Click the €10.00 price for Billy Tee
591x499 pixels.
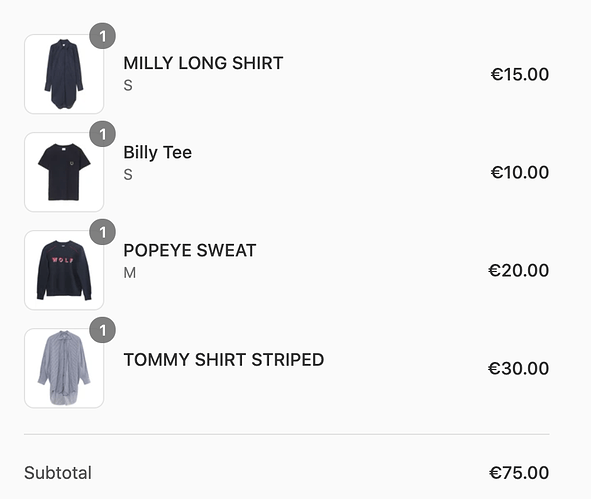point(519,172)
